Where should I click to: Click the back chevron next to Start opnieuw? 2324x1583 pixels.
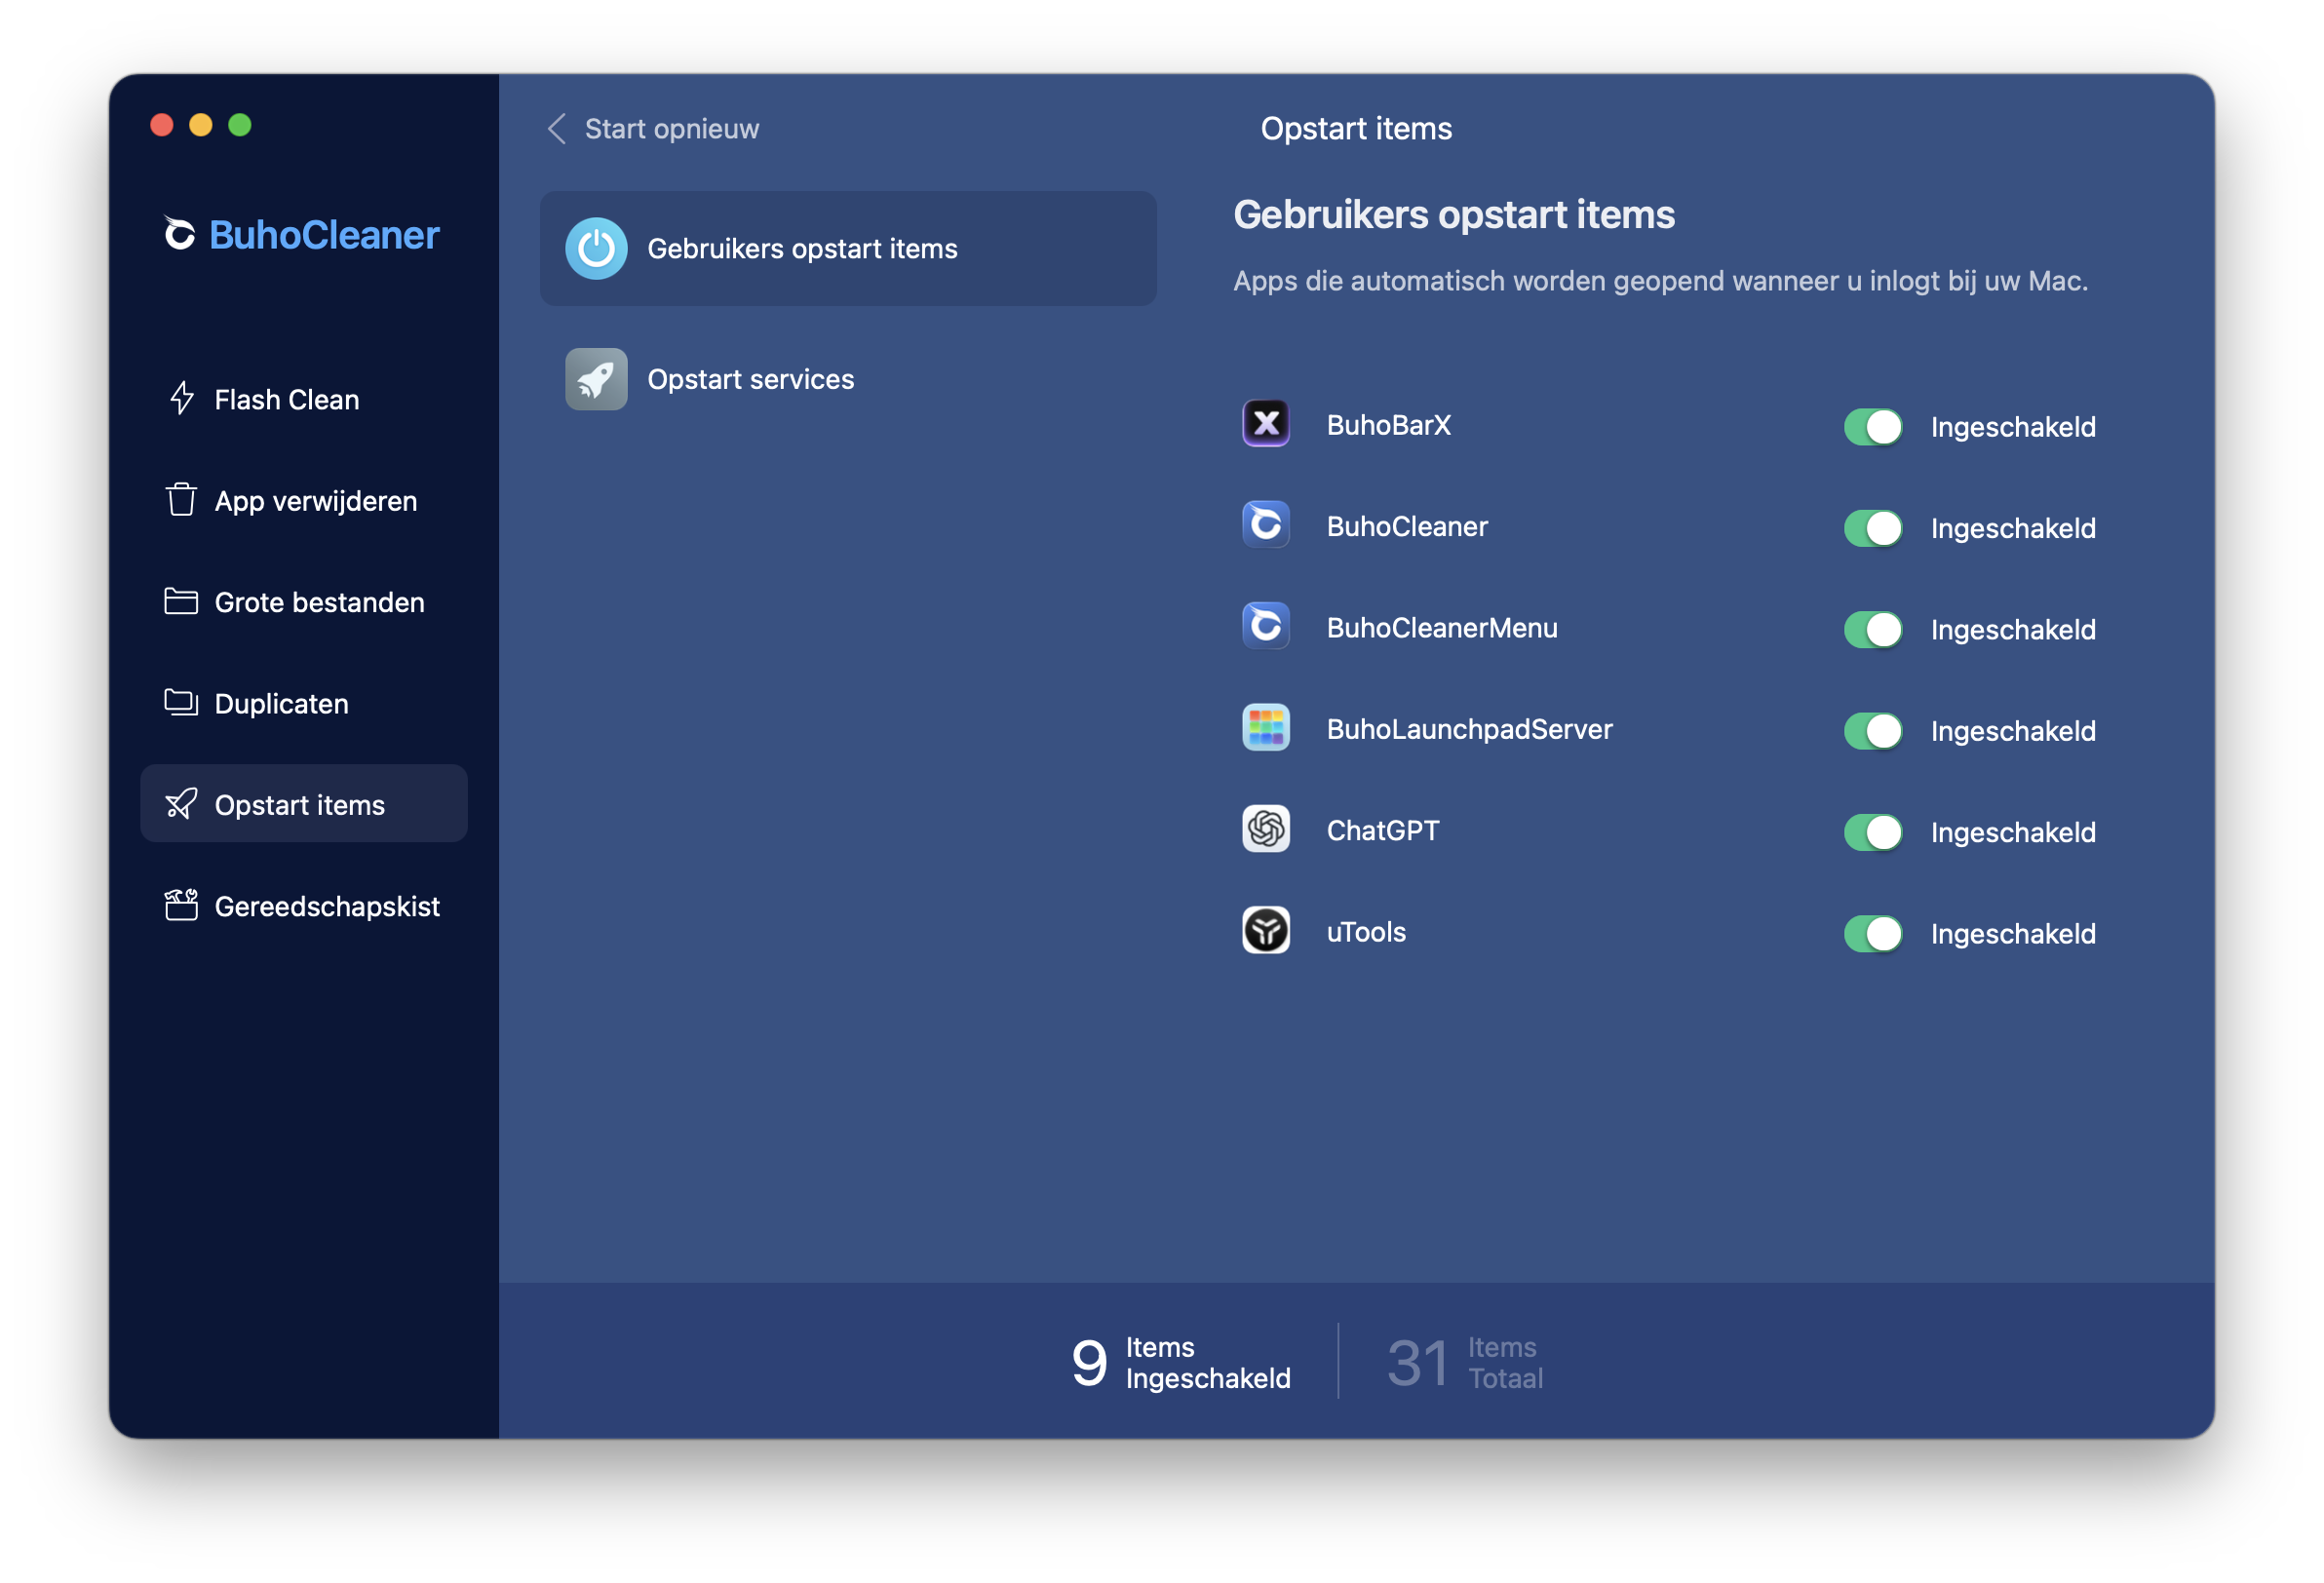[x=557, y=129]
